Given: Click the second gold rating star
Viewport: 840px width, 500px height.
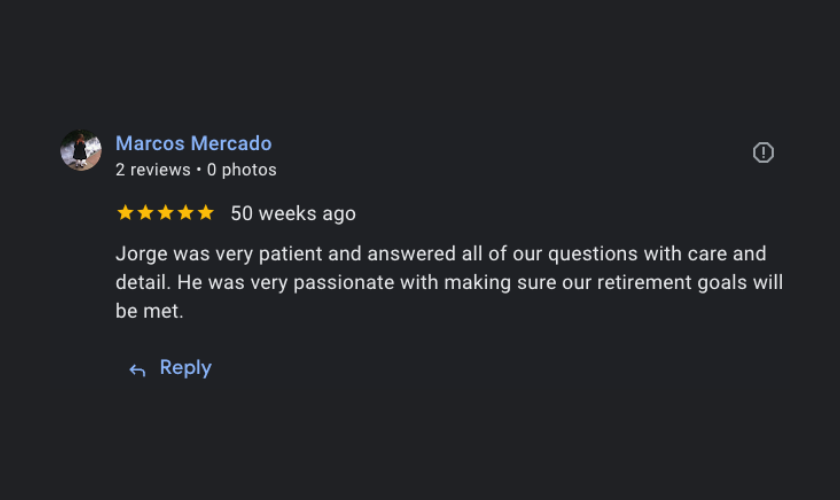Looking at the screenshot, I should tap(145, 213).
